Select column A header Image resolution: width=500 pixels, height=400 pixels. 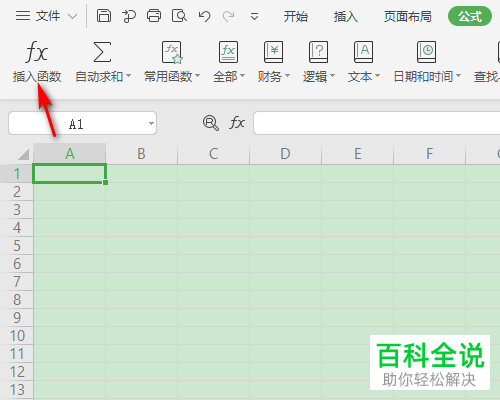(x=69, y=154)
